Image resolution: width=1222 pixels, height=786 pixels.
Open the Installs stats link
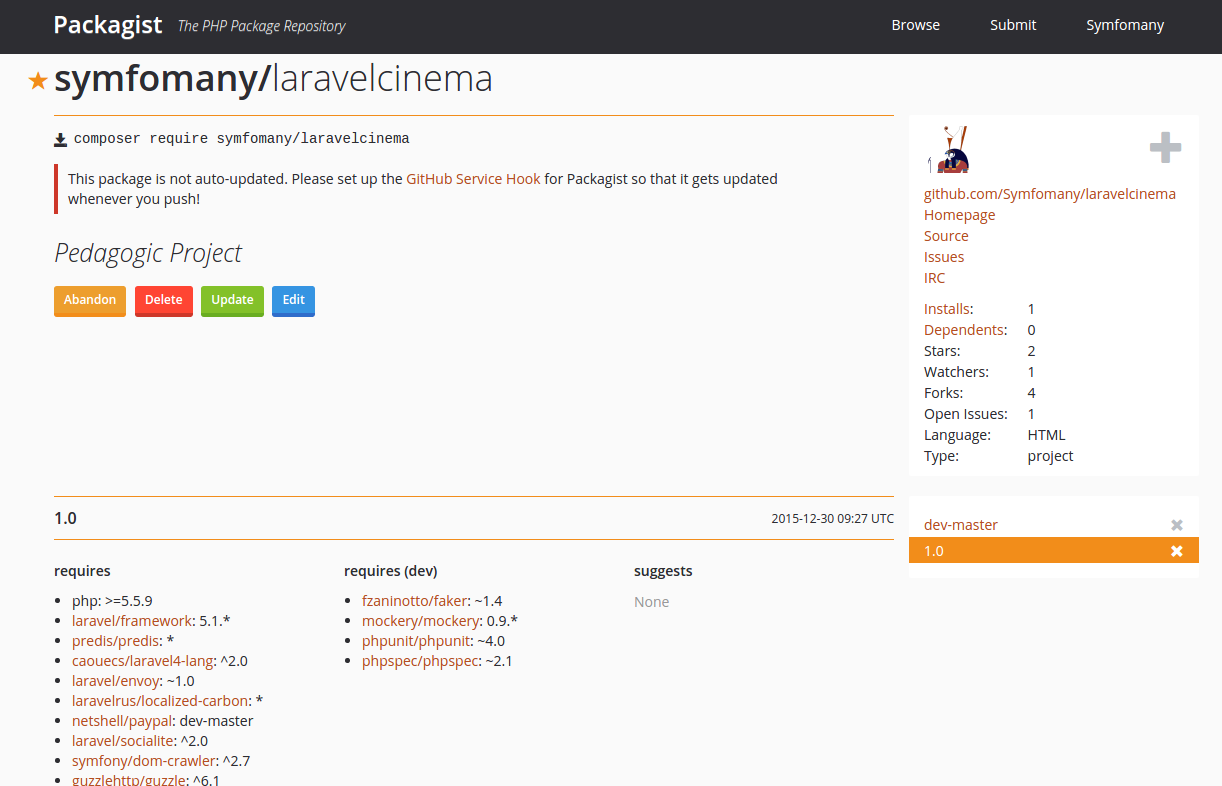coord(946,309)
